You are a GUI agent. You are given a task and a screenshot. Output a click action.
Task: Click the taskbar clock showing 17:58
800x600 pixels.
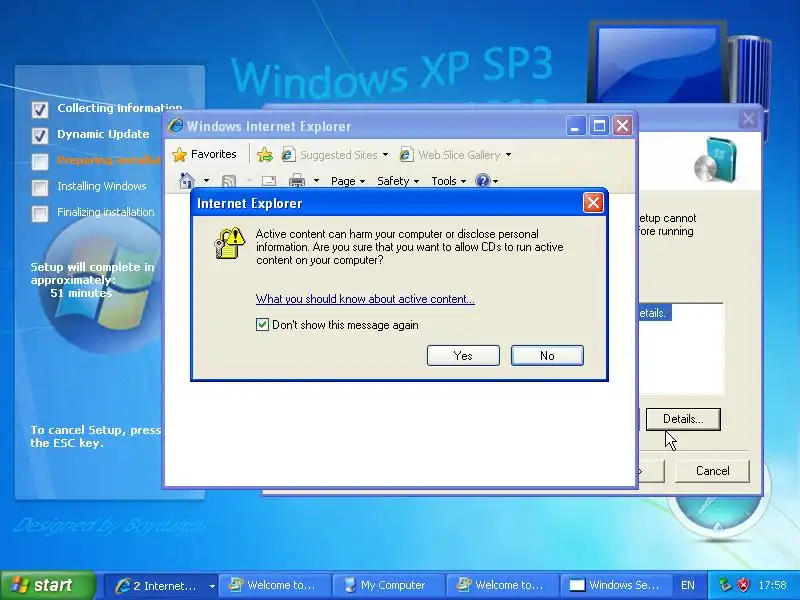(x=772, y=585)
